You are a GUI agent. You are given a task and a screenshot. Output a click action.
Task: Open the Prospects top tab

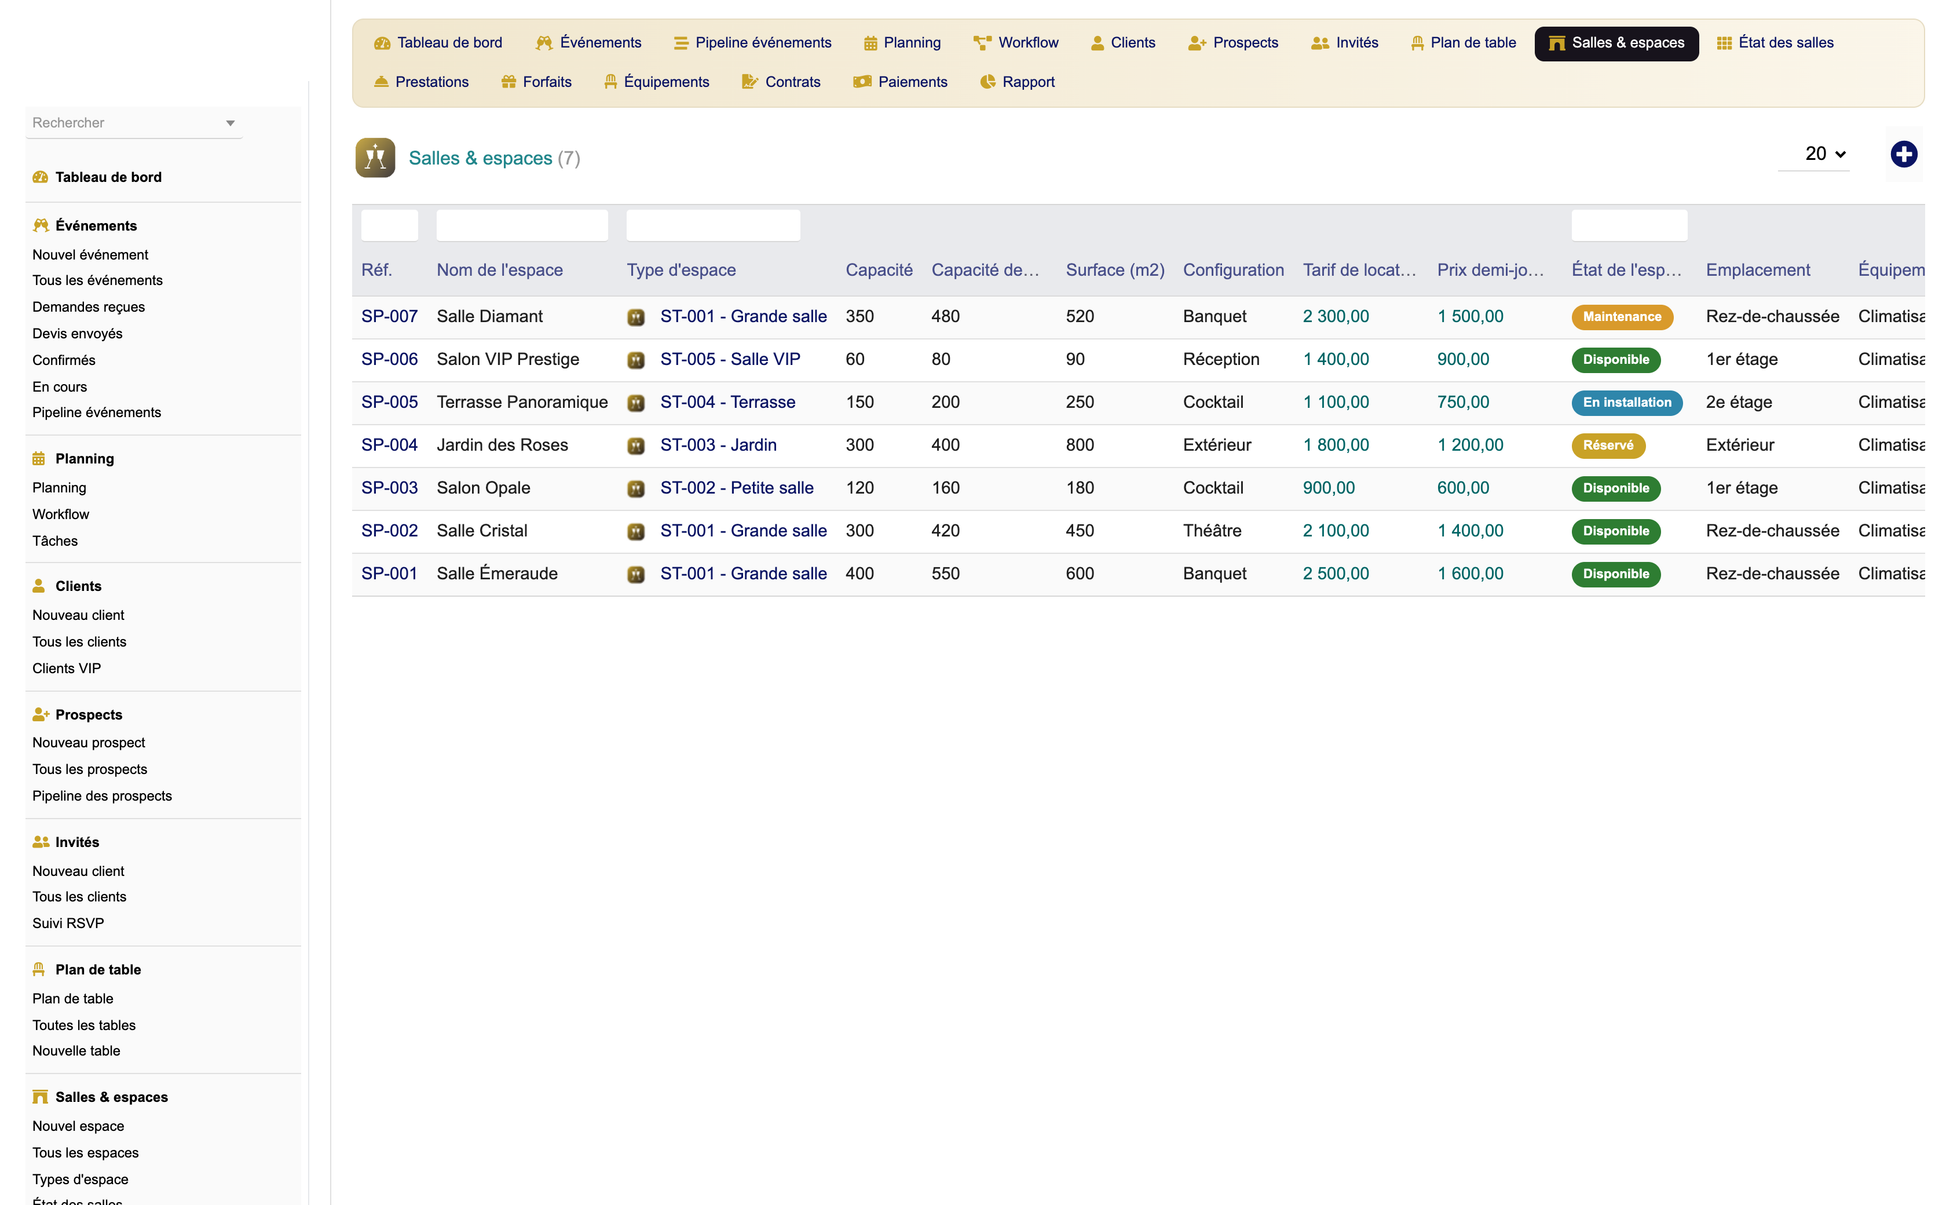click(x=1233, y=43)
